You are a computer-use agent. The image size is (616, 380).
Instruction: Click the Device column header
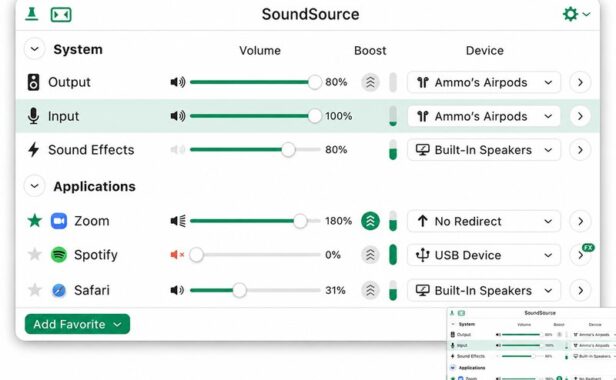pos(484,50)
